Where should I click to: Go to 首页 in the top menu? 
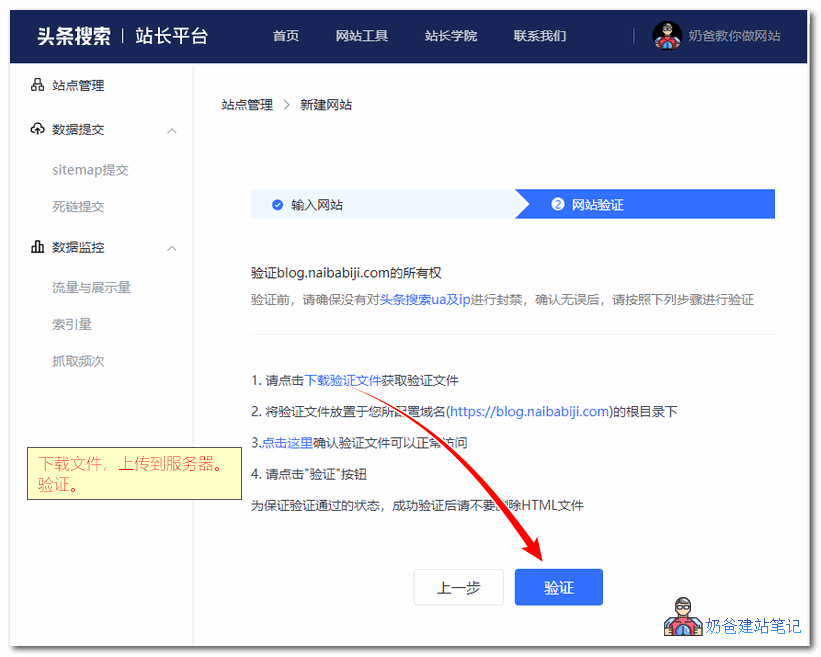point(285,36)
